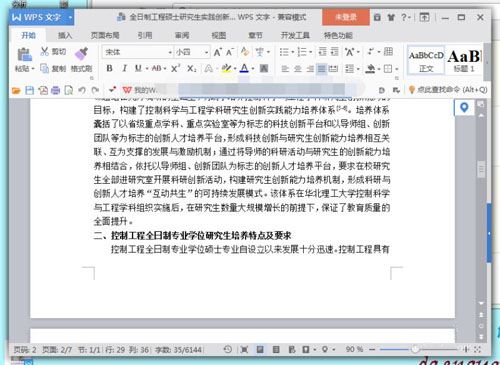Click the 90 % zoom level text

click(x=354, y=349)
